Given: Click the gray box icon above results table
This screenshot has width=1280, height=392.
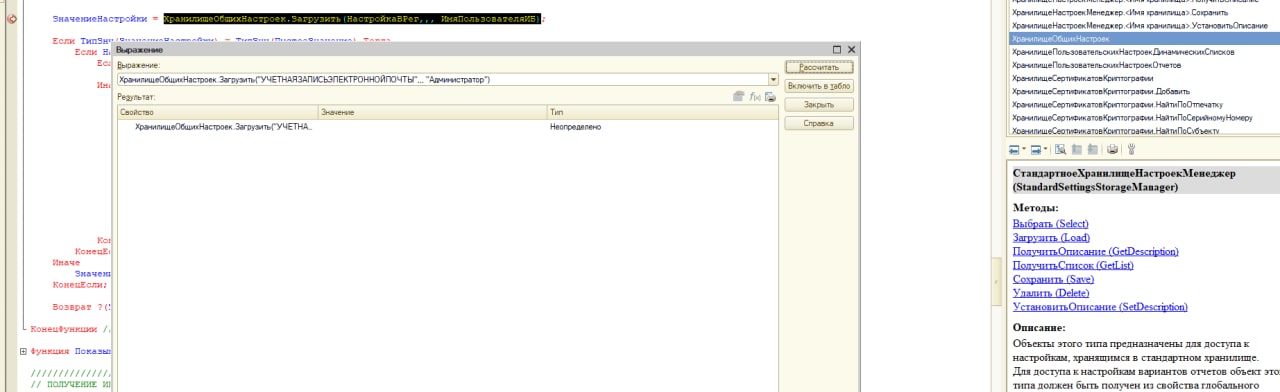Looking at the screenshot, I should [739, 97].
